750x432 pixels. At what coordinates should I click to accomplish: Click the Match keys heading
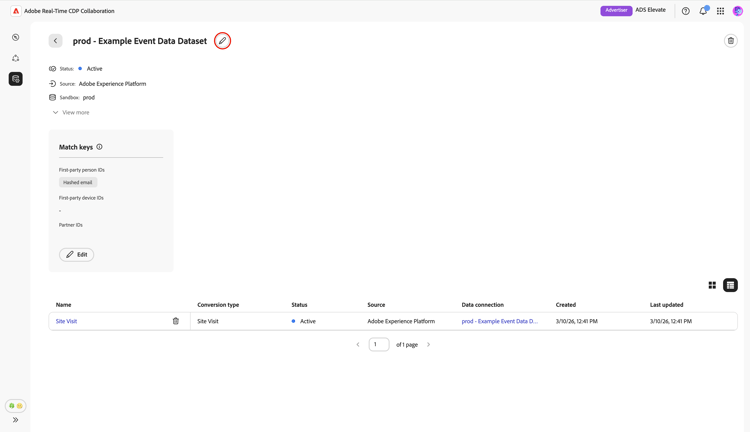pos(76,147)
